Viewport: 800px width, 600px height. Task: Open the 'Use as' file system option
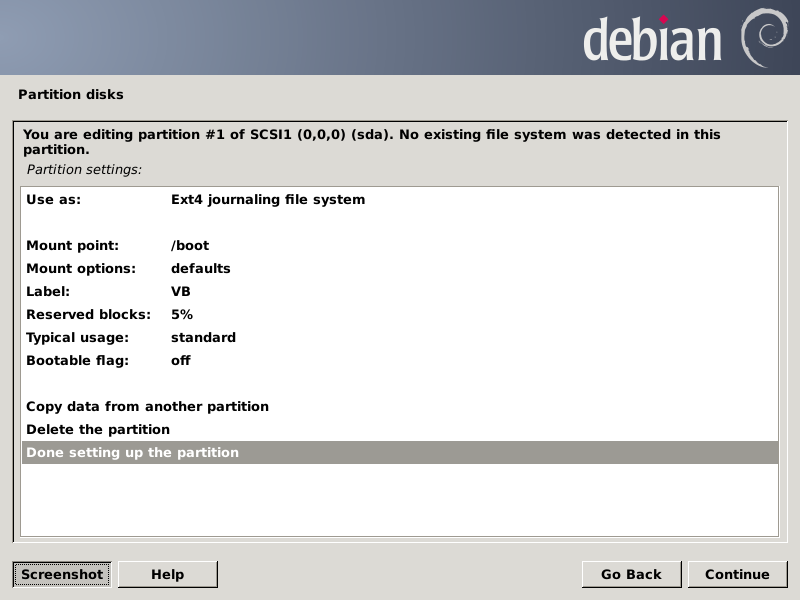54,199
